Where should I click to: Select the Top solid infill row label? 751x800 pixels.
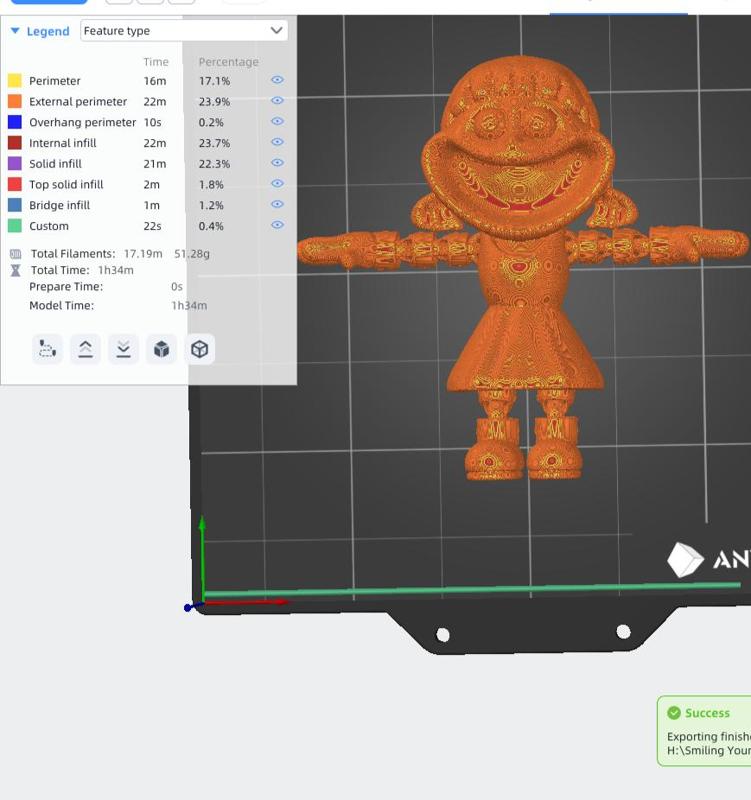(66, 184)
